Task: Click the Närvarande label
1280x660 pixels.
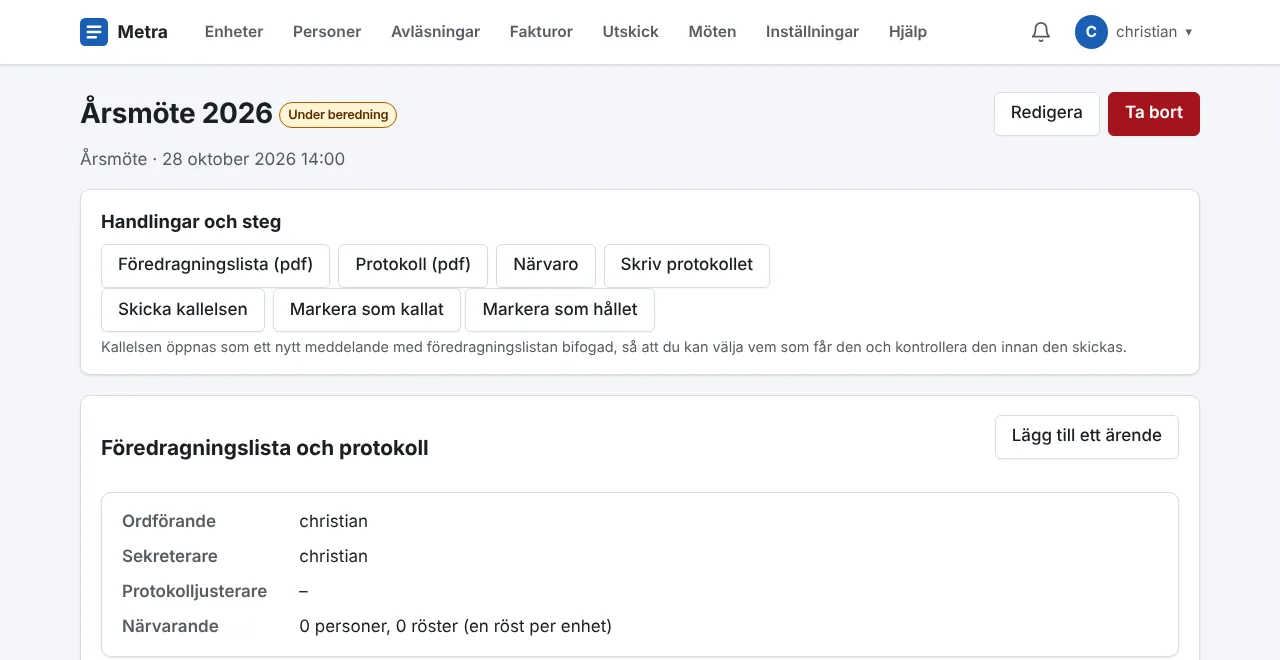Action: tap(170, 626)
